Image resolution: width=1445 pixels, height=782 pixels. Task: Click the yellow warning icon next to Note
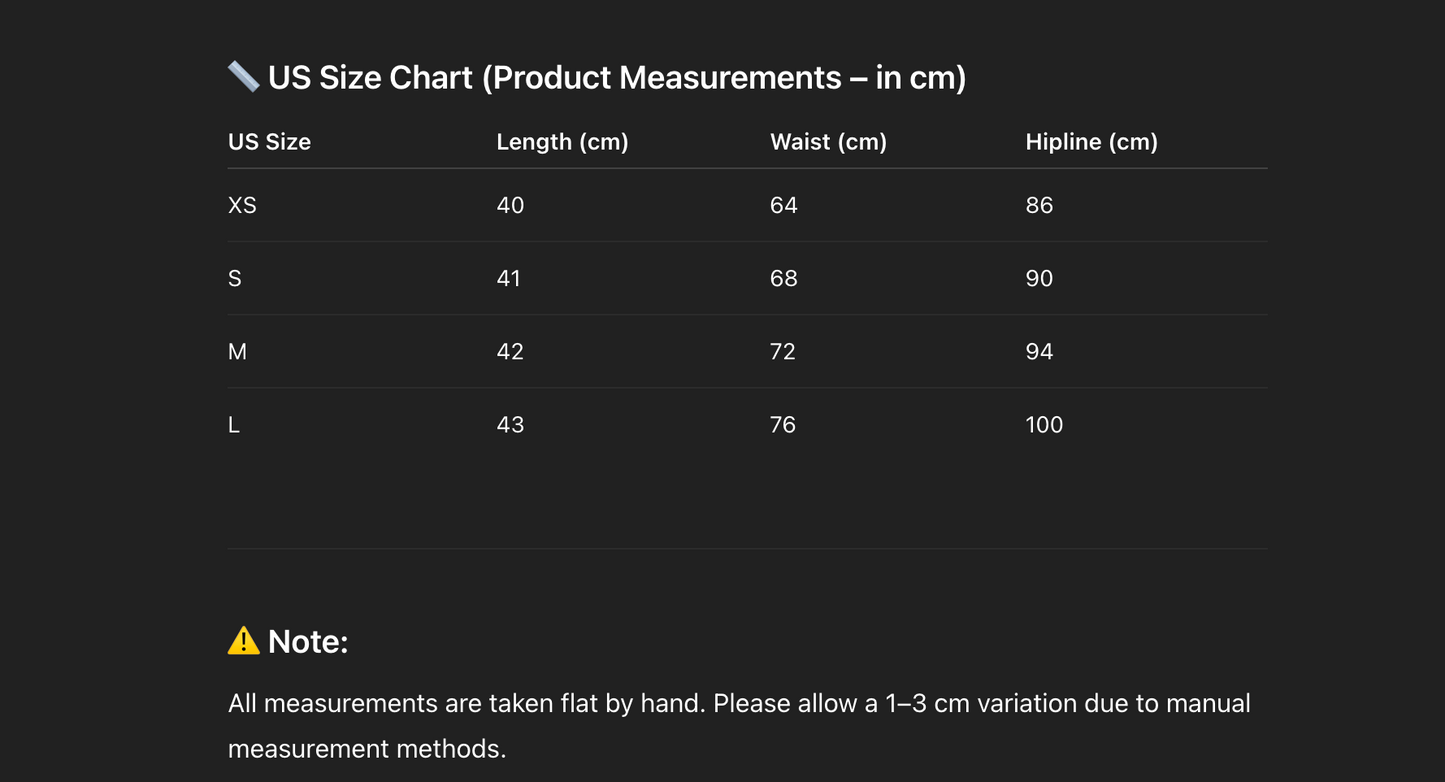click(243, 641)
